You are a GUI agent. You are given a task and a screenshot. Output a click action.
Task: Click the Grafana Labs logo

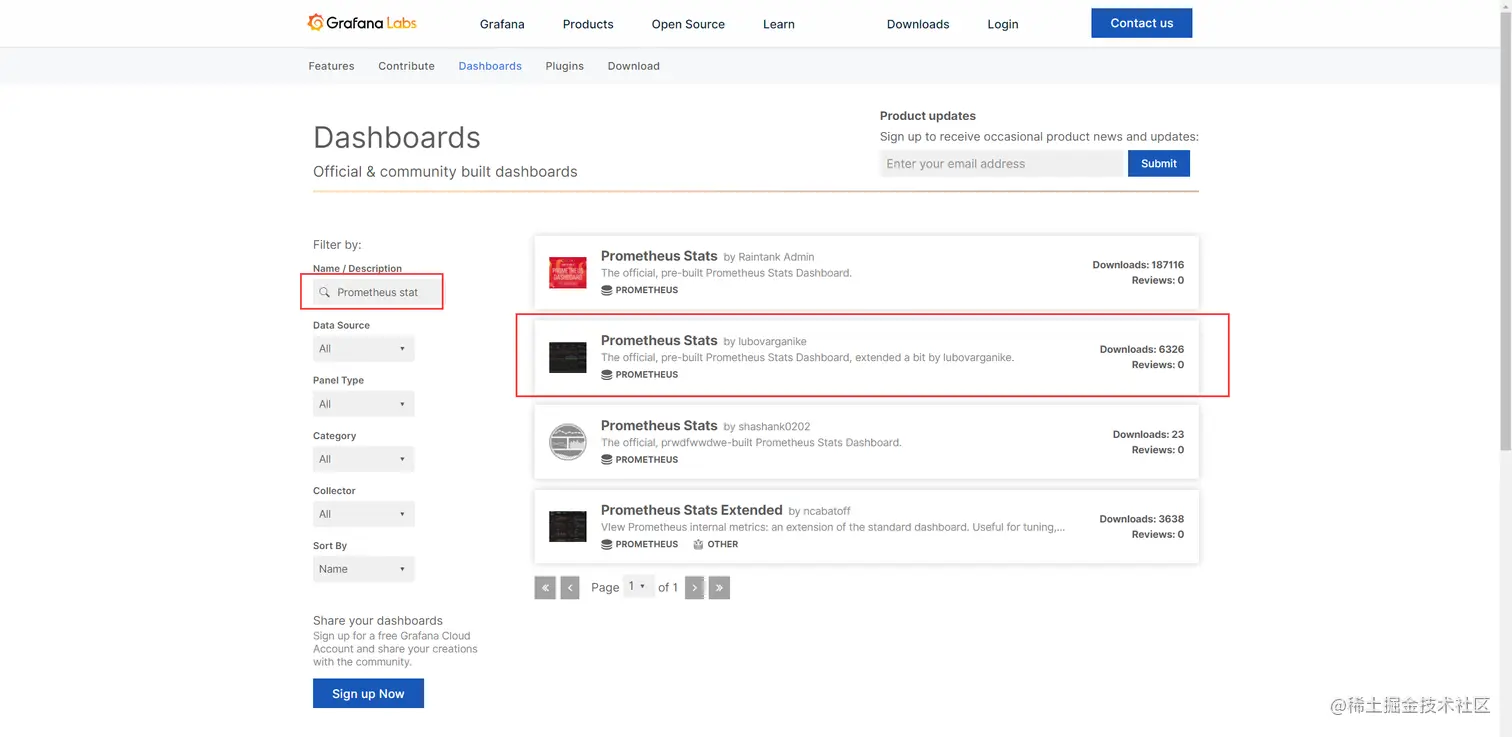[x=362, y=22]
